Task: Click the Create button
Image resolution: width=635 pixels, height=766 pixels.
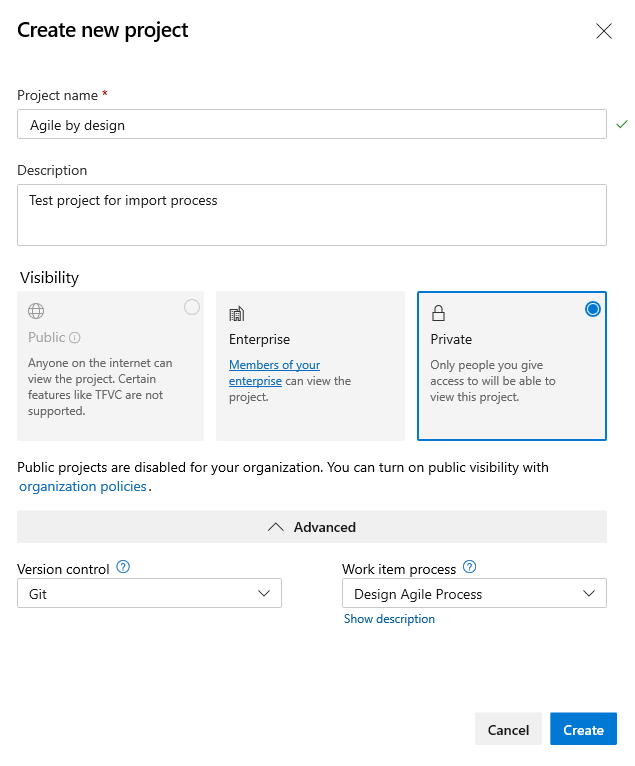Action: pyautogui.click(x=583, y=730)
